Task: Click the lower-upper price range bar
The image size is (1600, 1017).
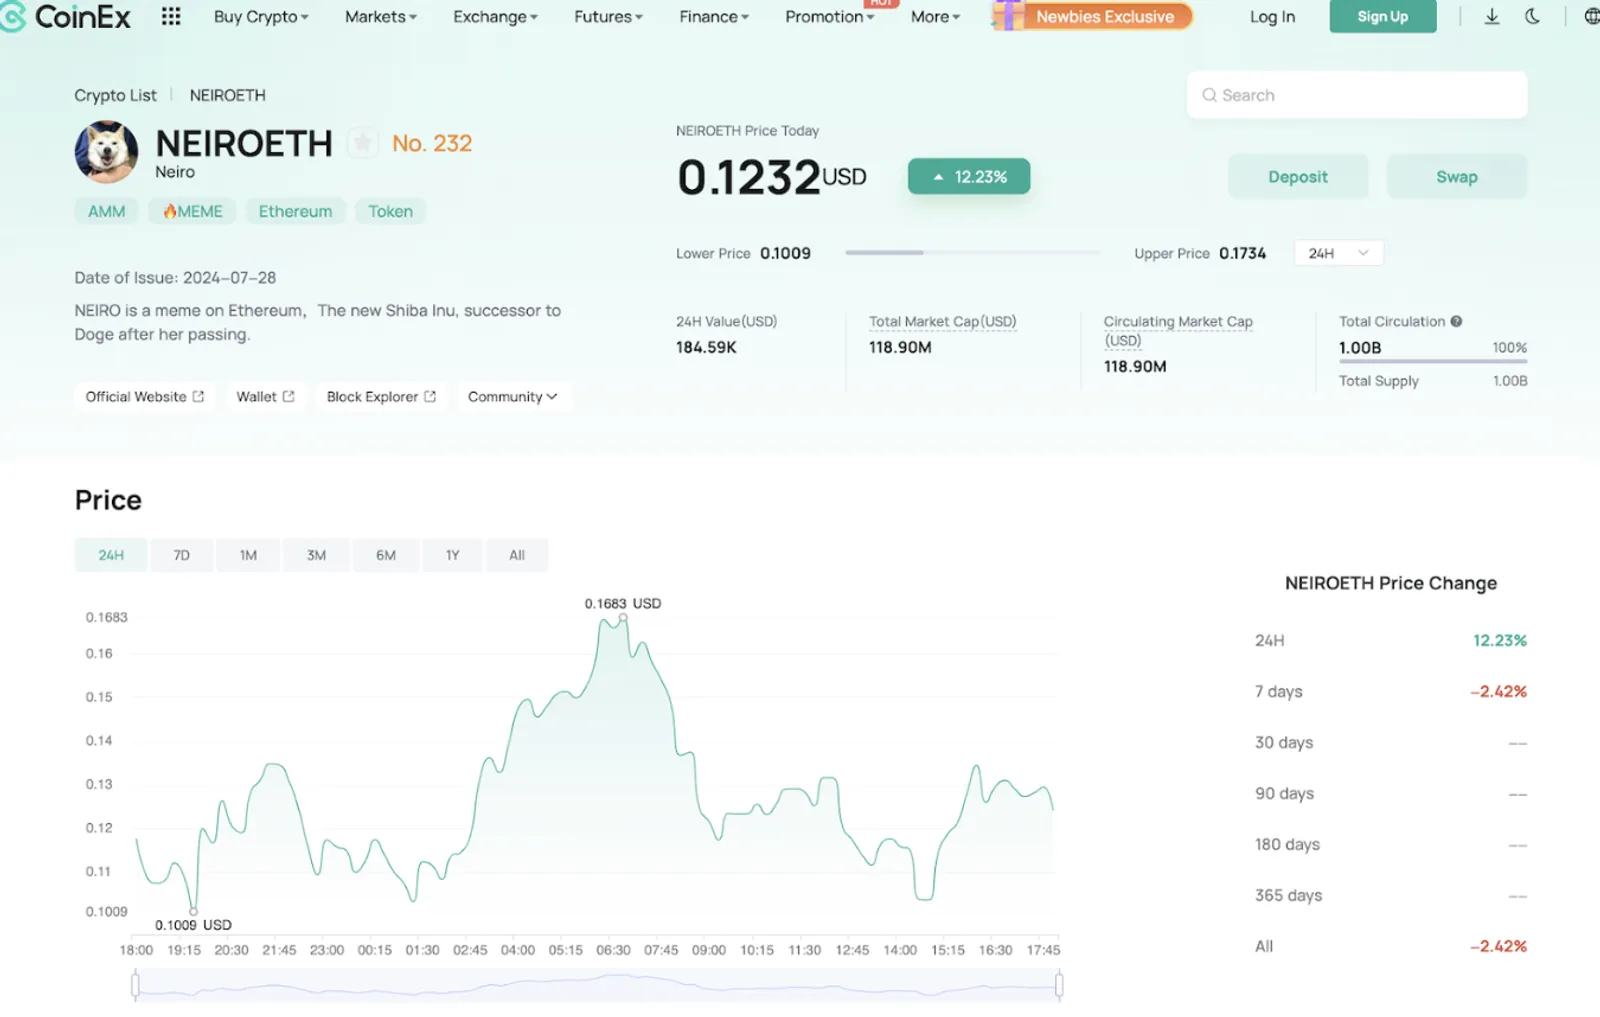Action: click(972, 253)
